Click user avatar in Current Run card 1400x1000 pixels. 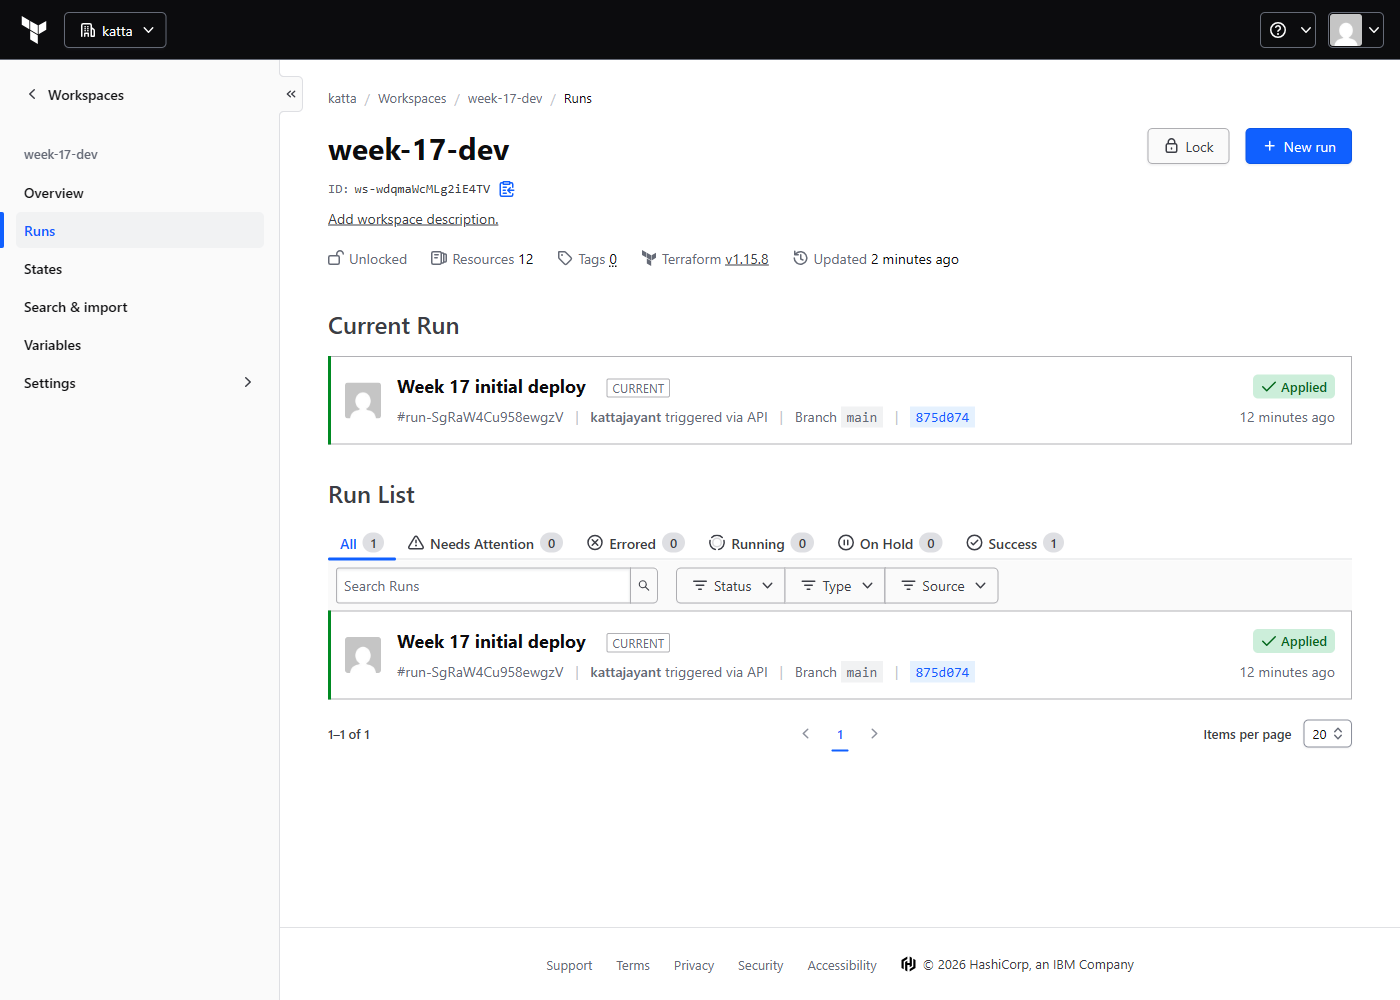pos(363,400)
